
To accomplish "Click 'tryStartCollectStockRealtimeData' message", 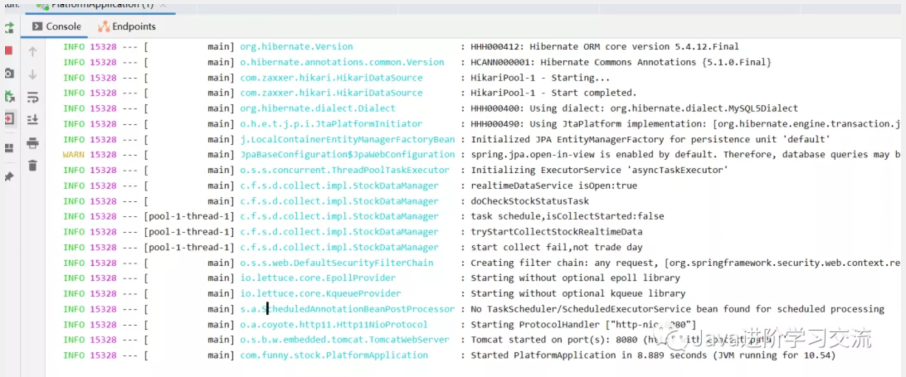I will pyautogui.click(x=556, y=232).
